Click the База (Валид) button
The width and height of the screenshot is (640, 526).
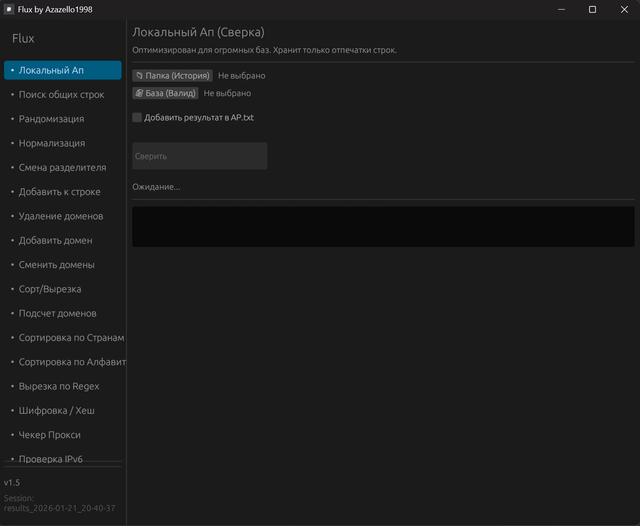coord(165,93)
